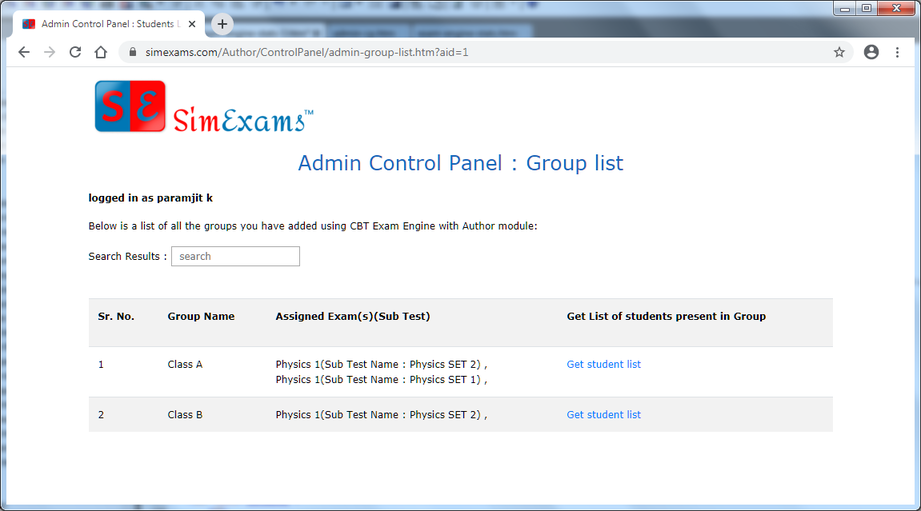
Task: Reload the current page
Action: 75,52
